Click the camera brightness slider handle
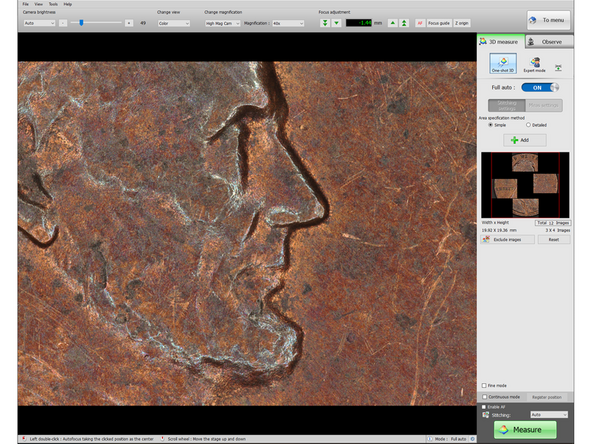Viewport: 592px width, 444px height. click(x=81, y=23)
